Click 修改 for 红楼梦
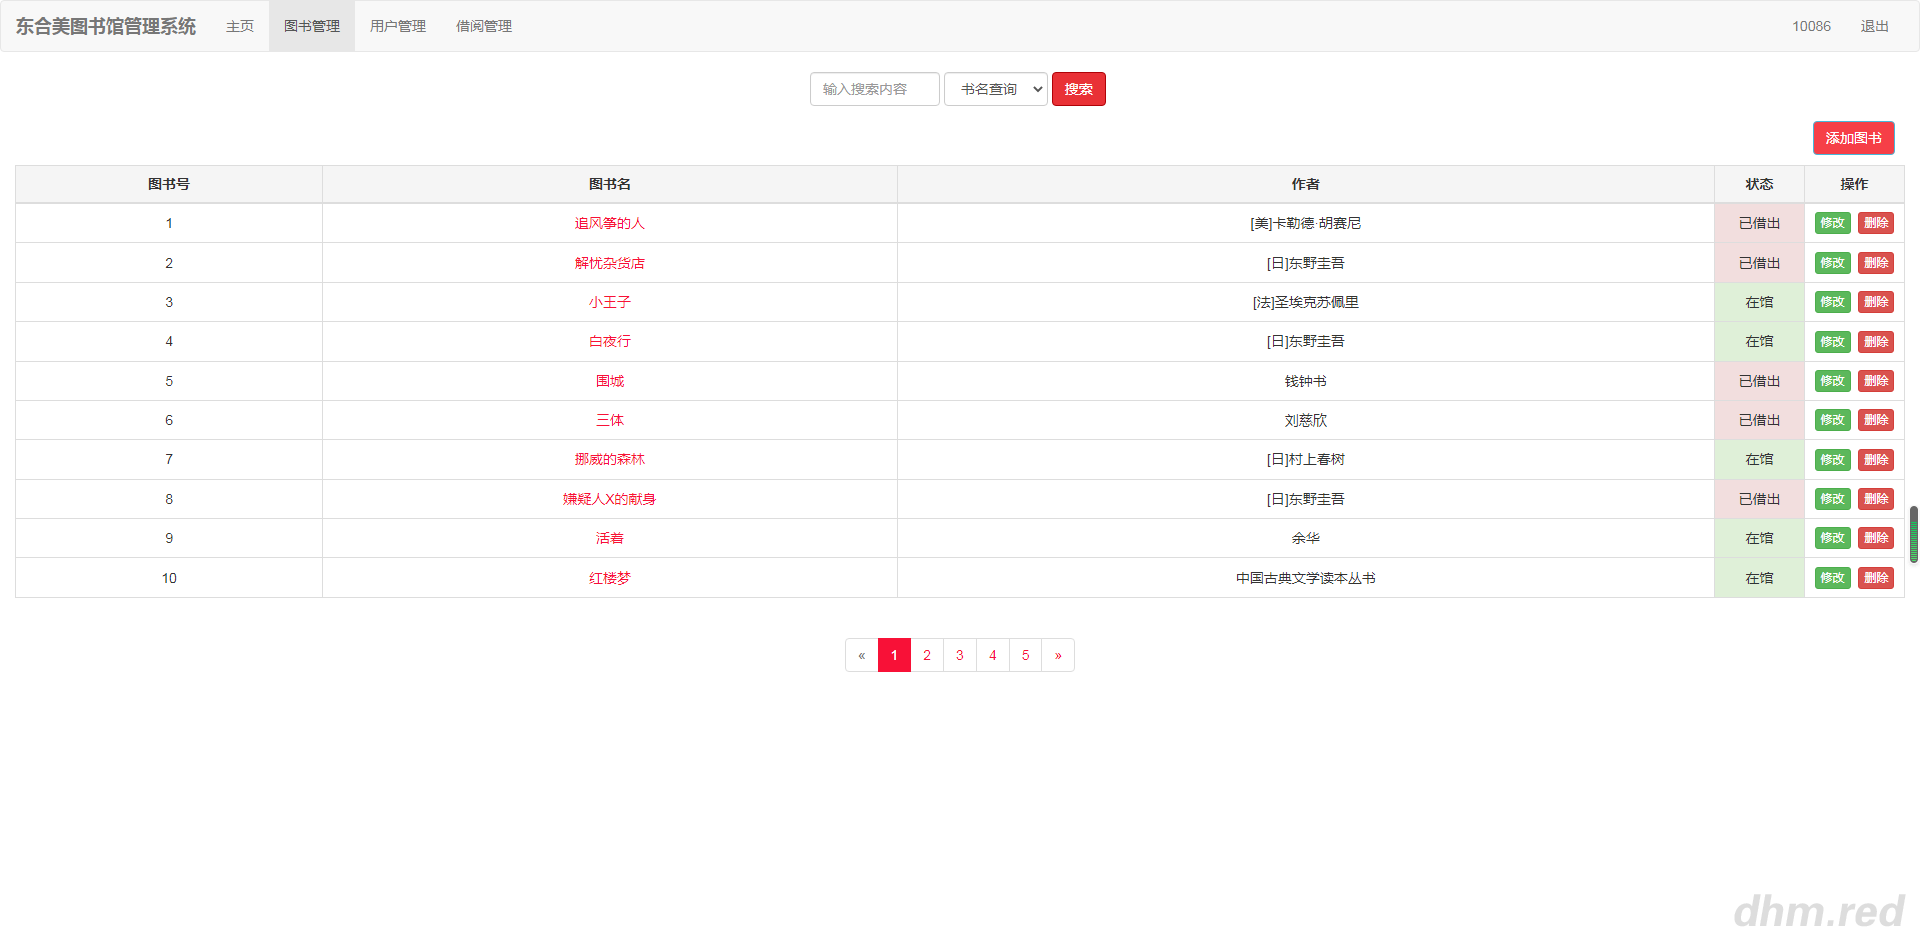The image size is (1920, 936). [x=1833, y=578]
